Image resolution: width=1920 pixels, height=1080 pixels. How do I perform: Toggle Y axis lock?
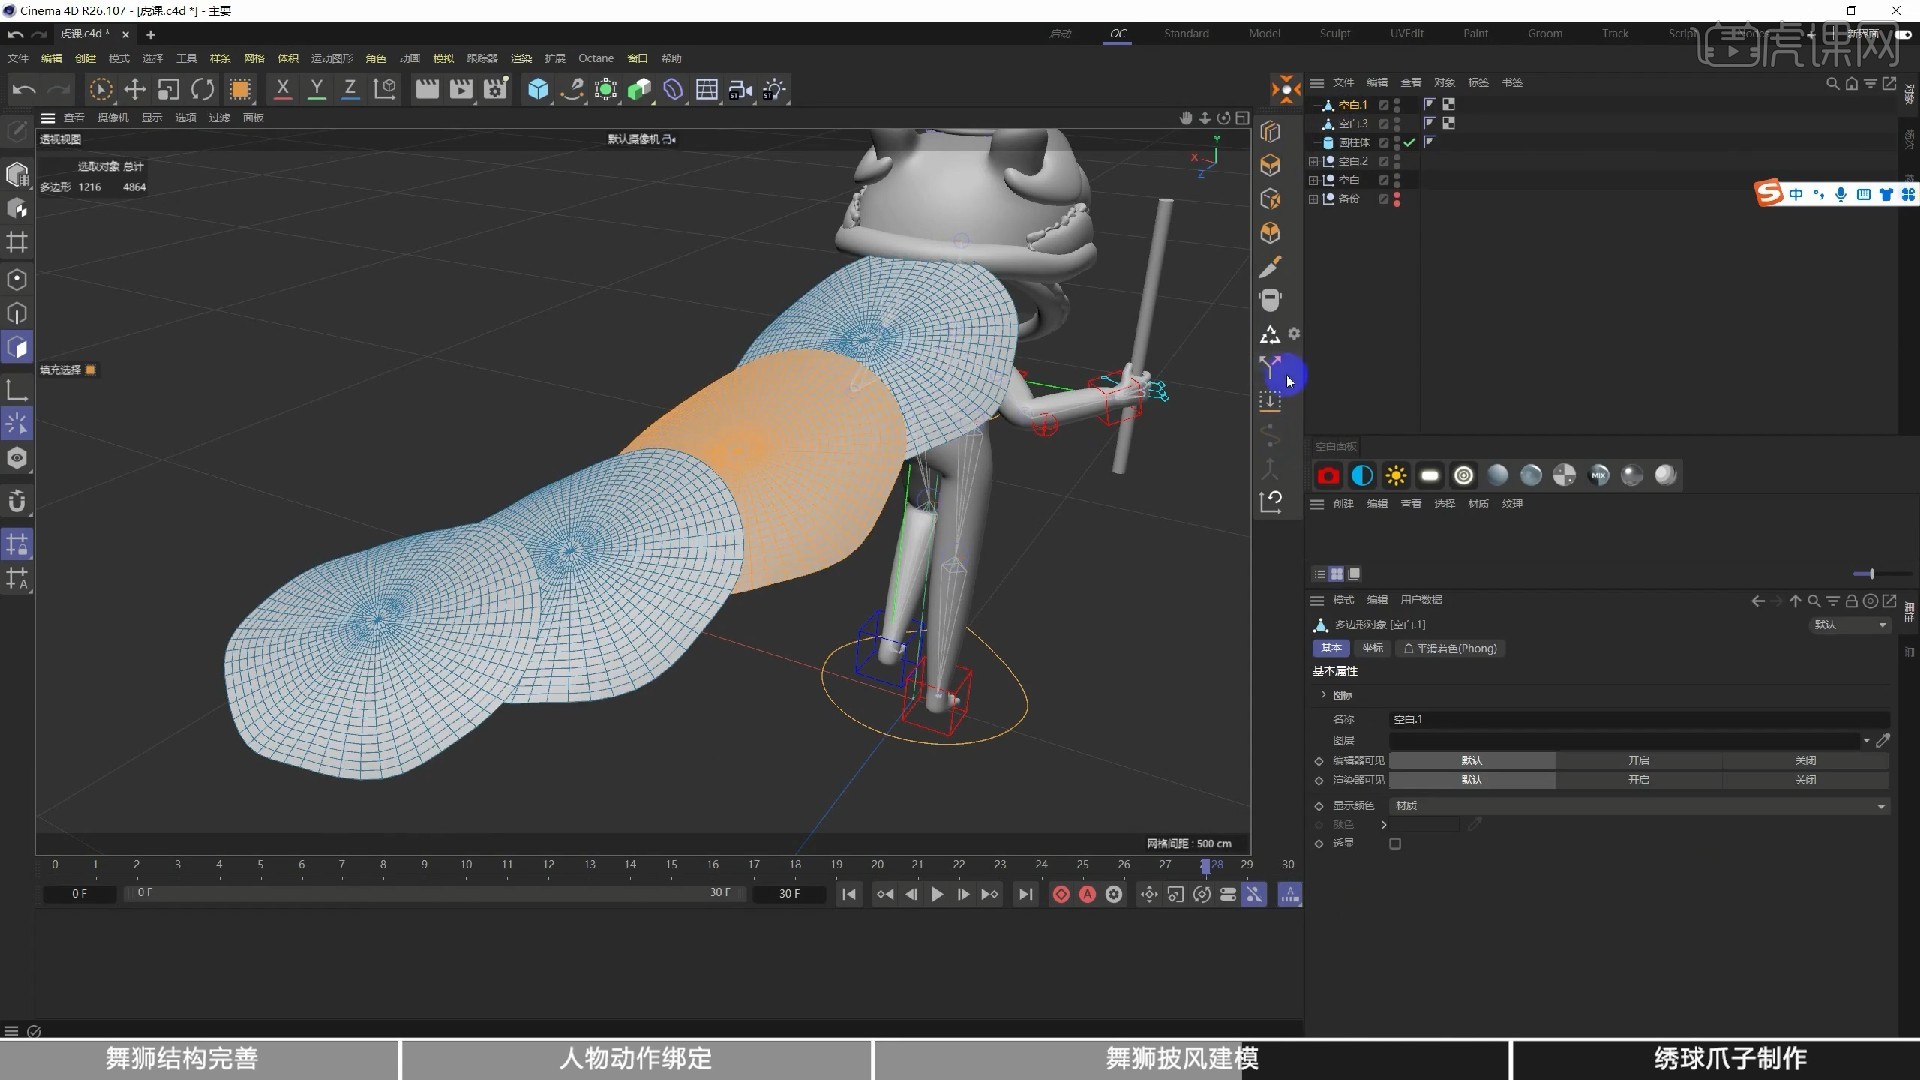[x=317, y=90]
